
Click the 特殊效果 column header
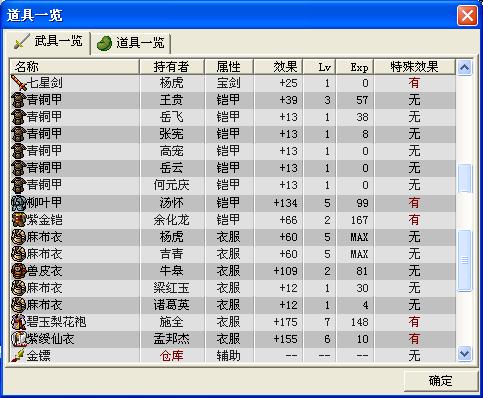pyautogui.click(x=414, y=66)
